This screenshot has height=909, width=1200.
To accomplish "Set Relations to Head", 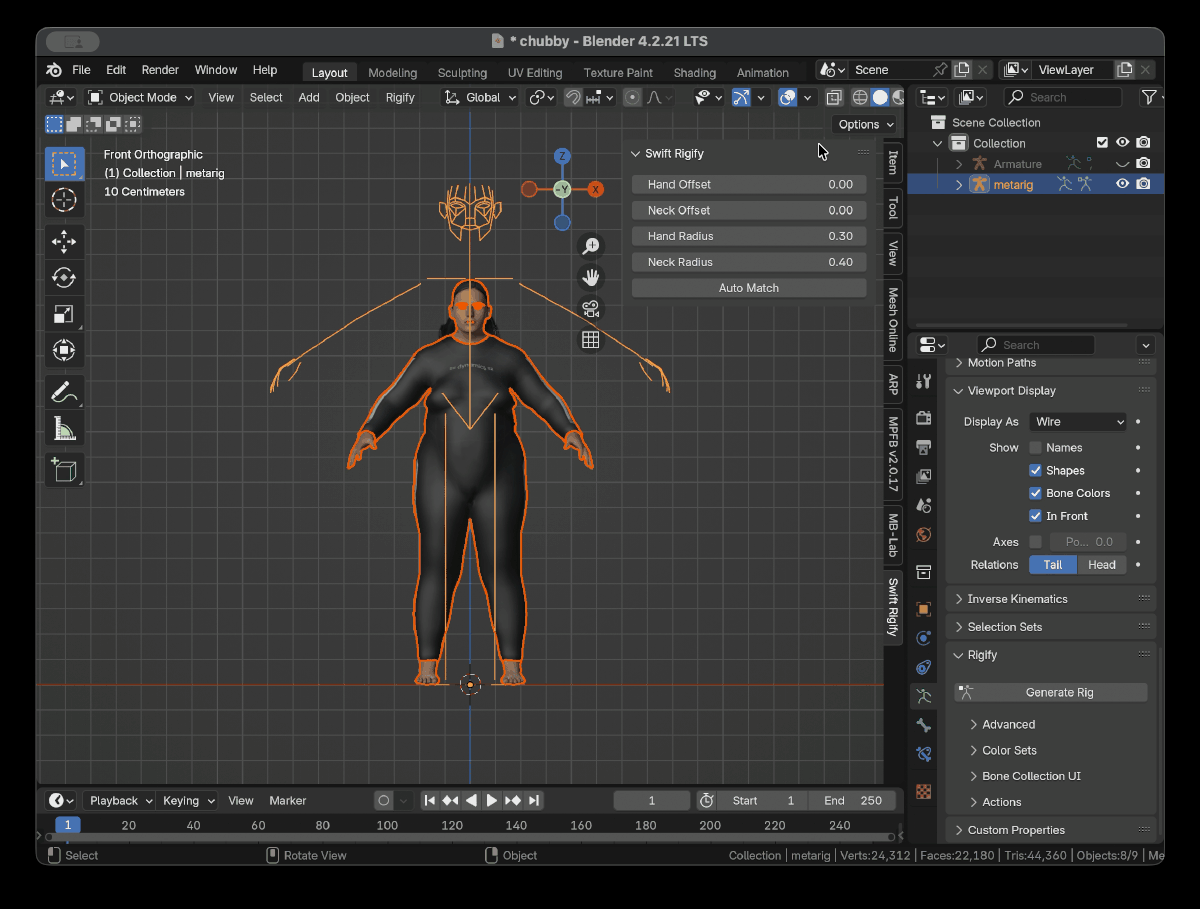I will (1102, 565).
